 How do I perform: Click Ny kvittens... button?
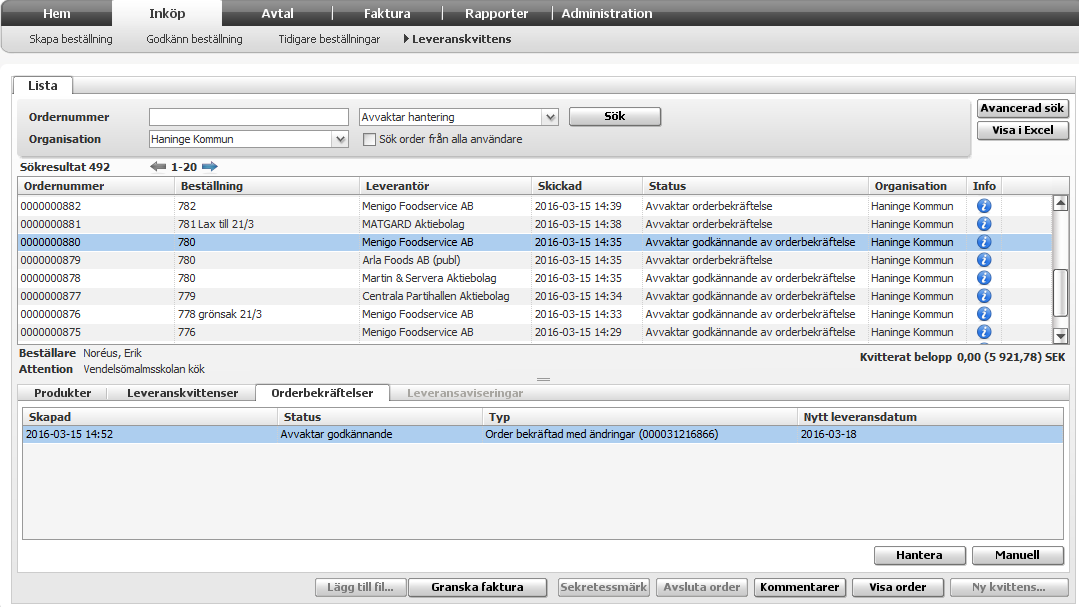(x=1009, y=587)
